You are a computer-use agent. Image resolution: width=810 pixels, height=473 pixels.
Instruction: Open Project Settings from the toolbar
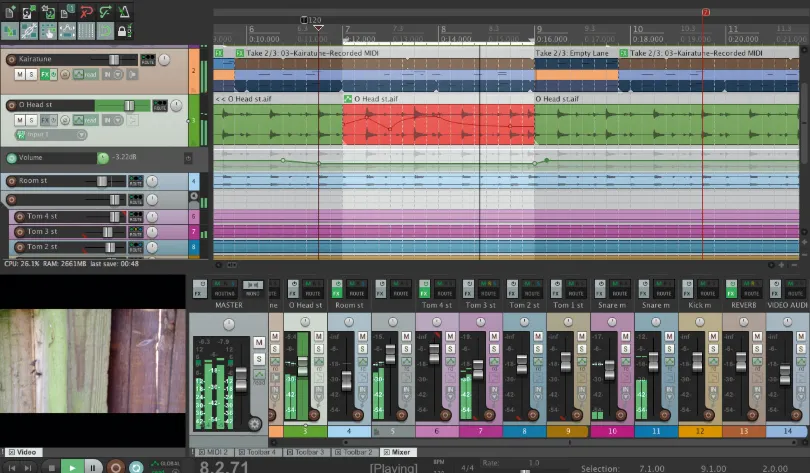click(x=67, y=11)
